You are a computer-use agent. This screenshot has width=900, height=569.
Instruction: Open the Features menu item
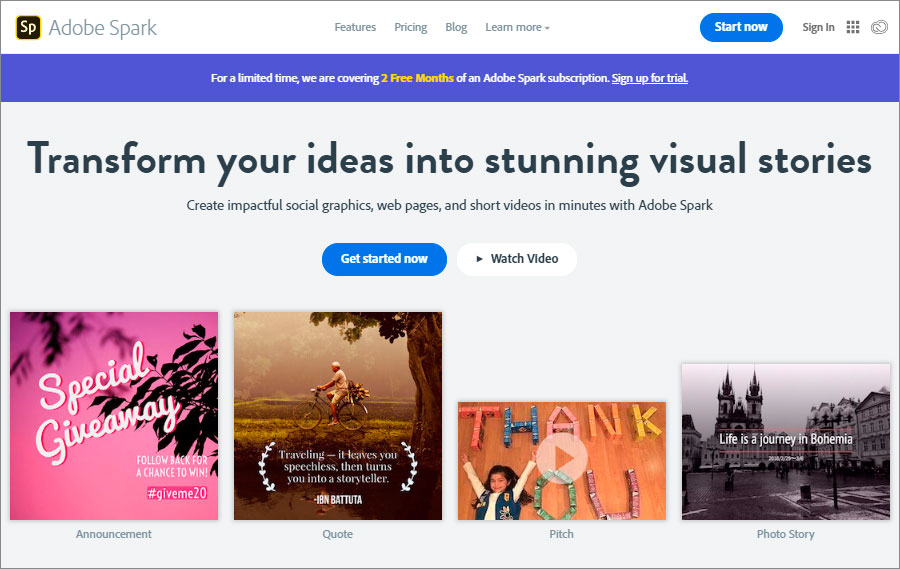tap(355, 27)
